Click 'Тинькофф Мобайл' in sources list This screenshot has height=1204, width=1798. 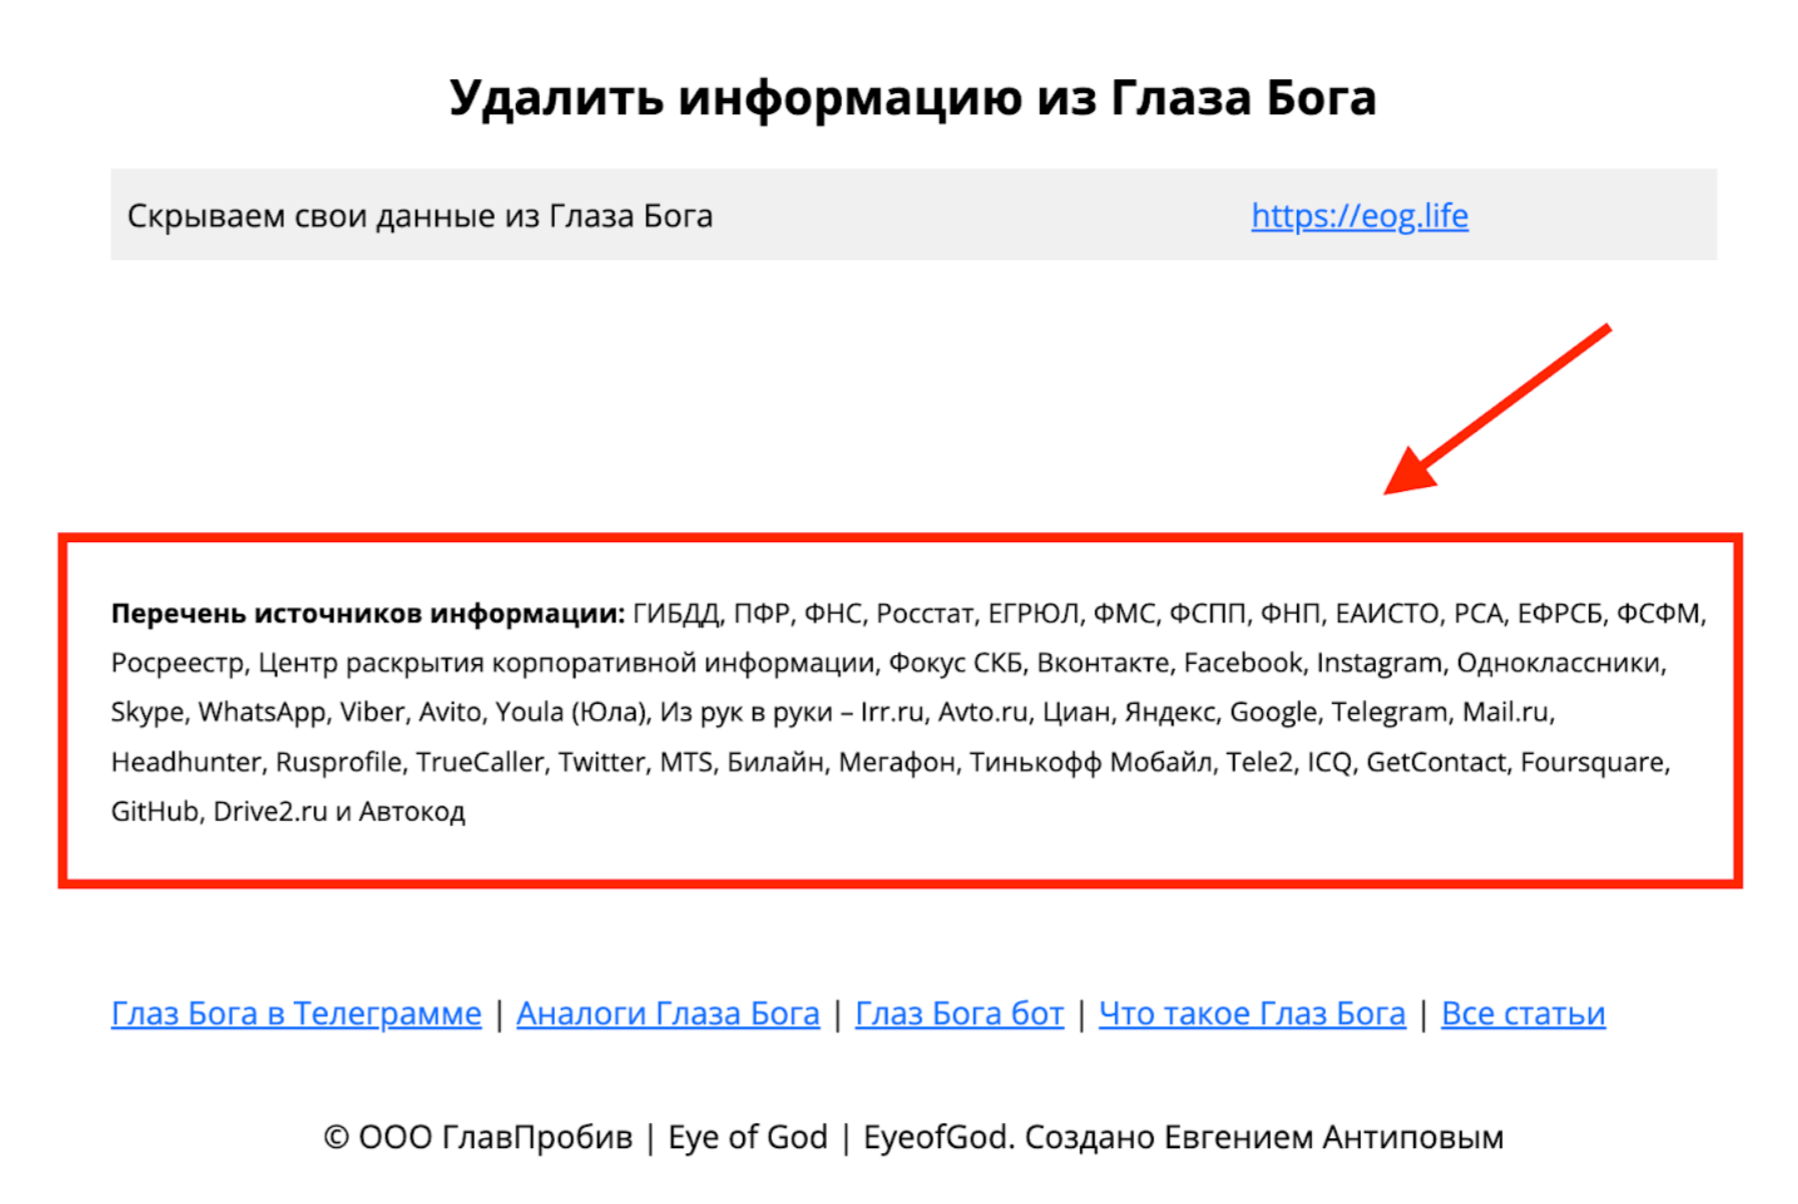(1091, 762)
